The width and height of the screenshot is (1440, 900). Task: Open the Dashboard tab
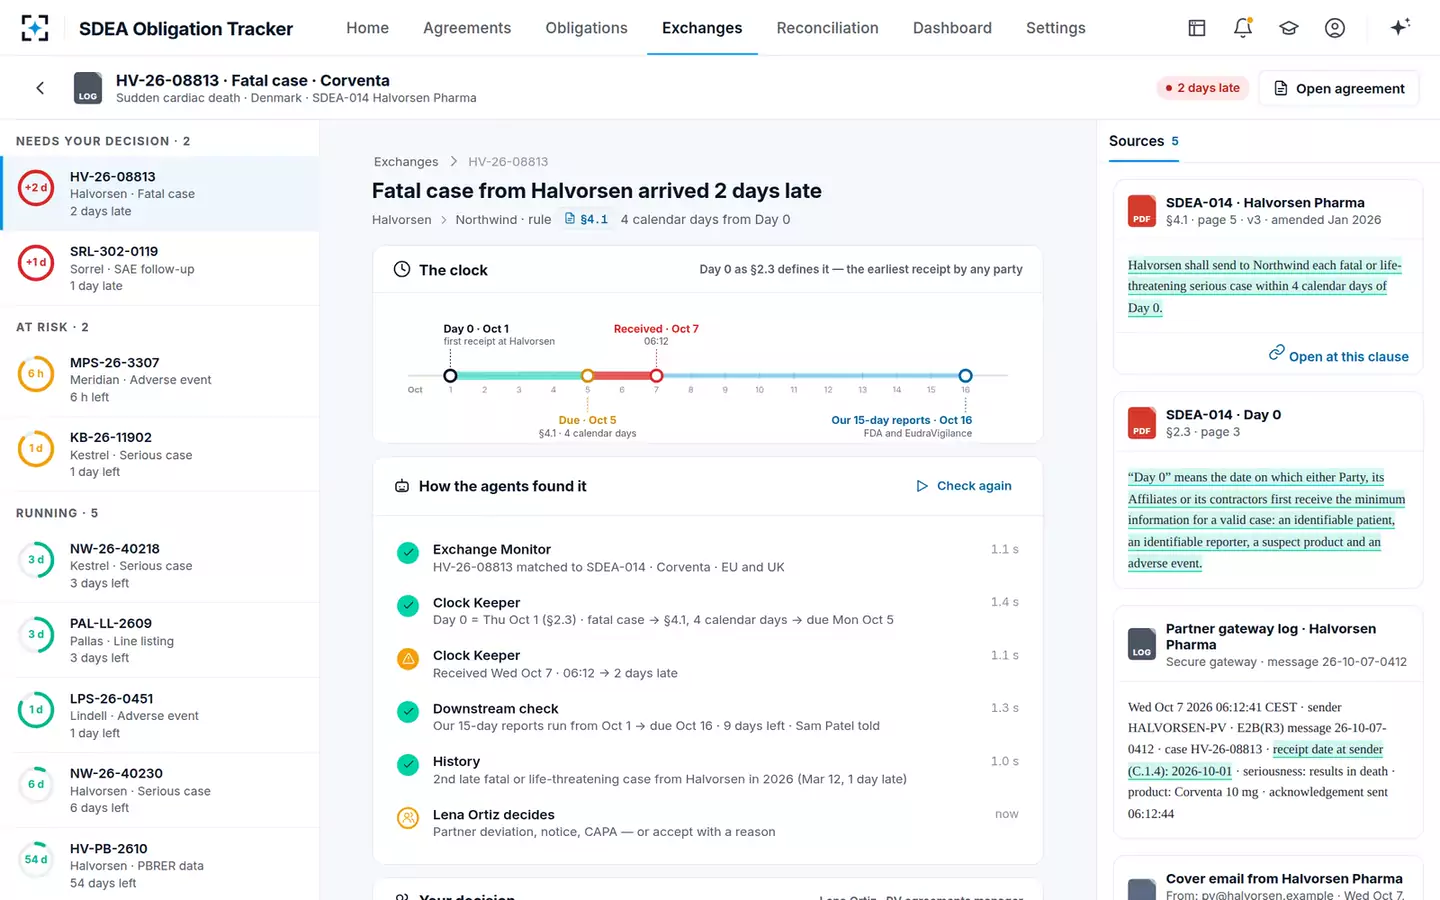(952, 28)
